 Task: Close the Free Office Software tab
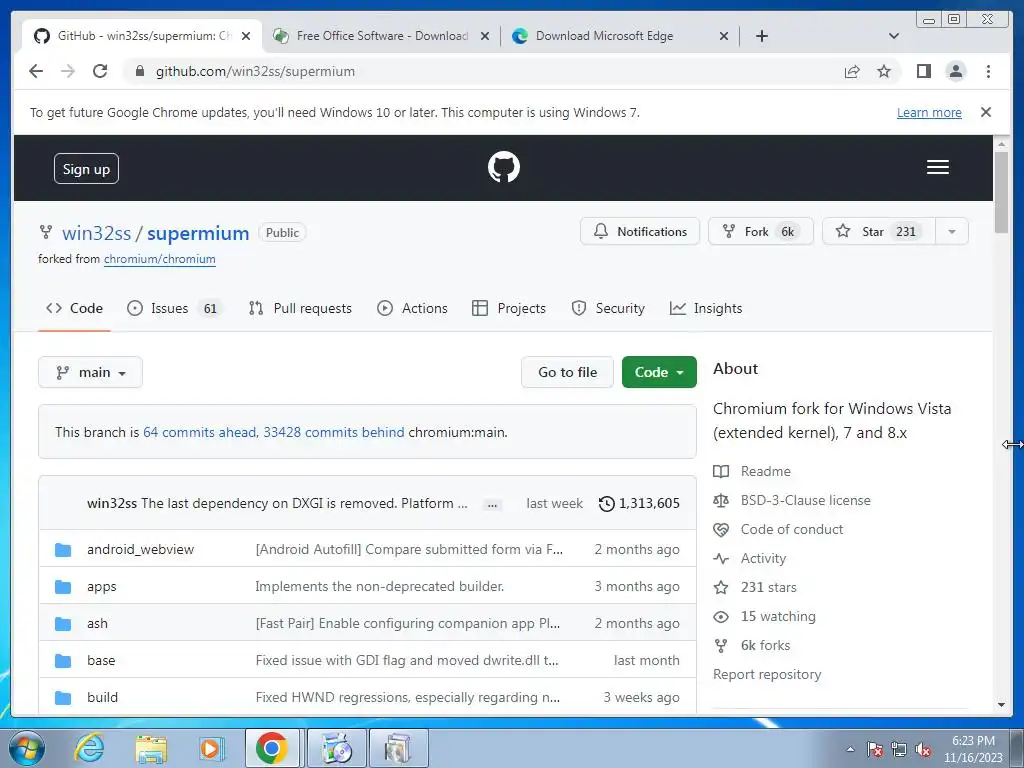pyautogui.click(x=485, y=36)
